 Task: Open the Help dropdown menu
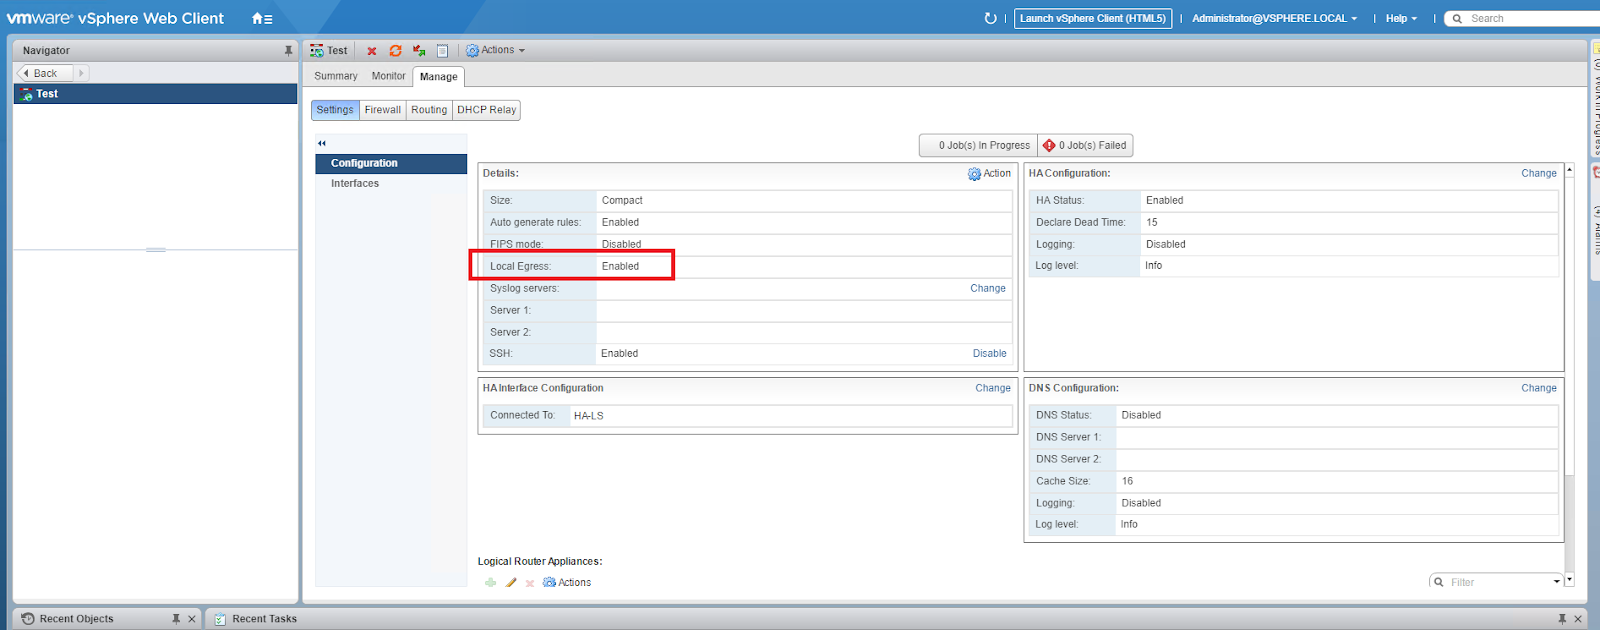point(1401,18)
